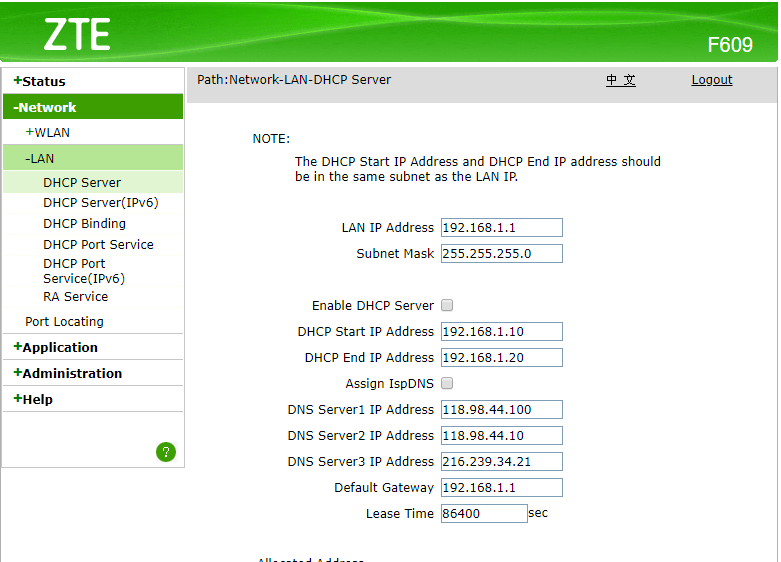The width and height of the screenshot is (781, 562).
Task: Focus the Default Gateway input field
Action: tap(502, 487)
